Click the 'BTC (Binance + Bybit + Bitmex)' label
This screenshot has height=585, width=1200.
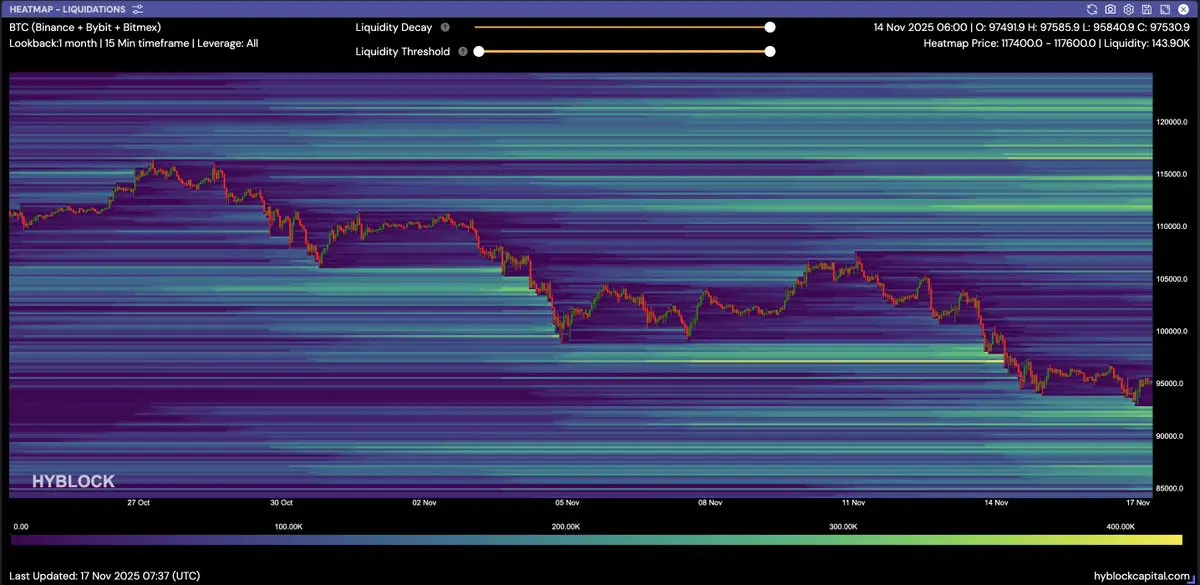pyautogui.click(x=85, y=28)
